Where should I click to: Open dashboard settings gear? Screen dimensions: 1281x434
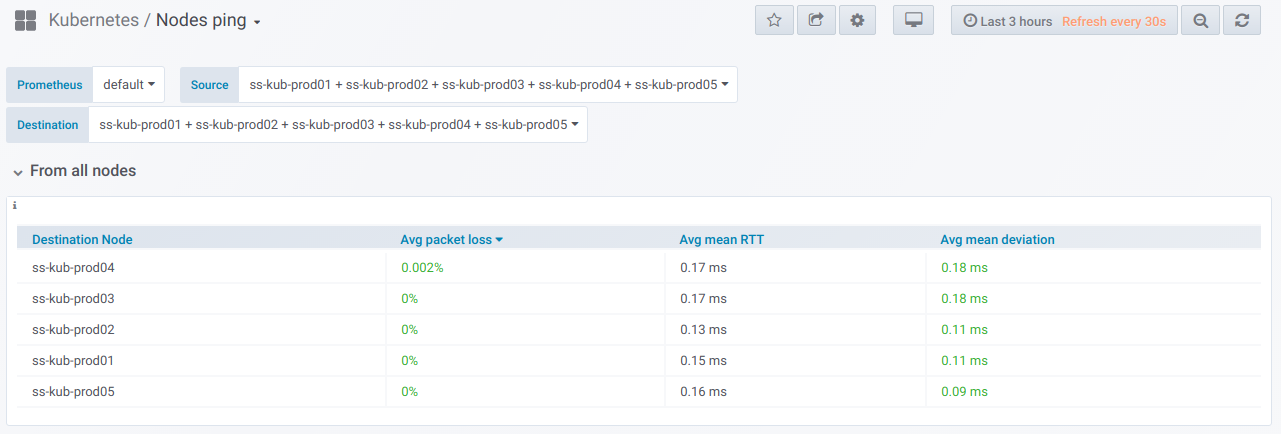coord(857,21)
